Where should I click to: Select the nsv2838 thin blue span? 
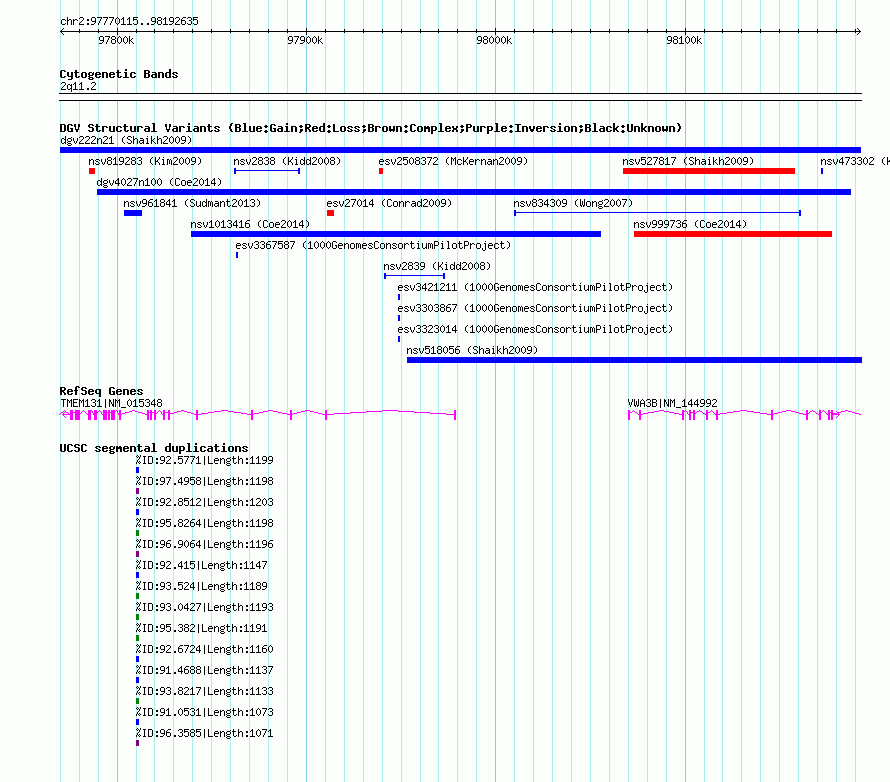pos(267,171)
